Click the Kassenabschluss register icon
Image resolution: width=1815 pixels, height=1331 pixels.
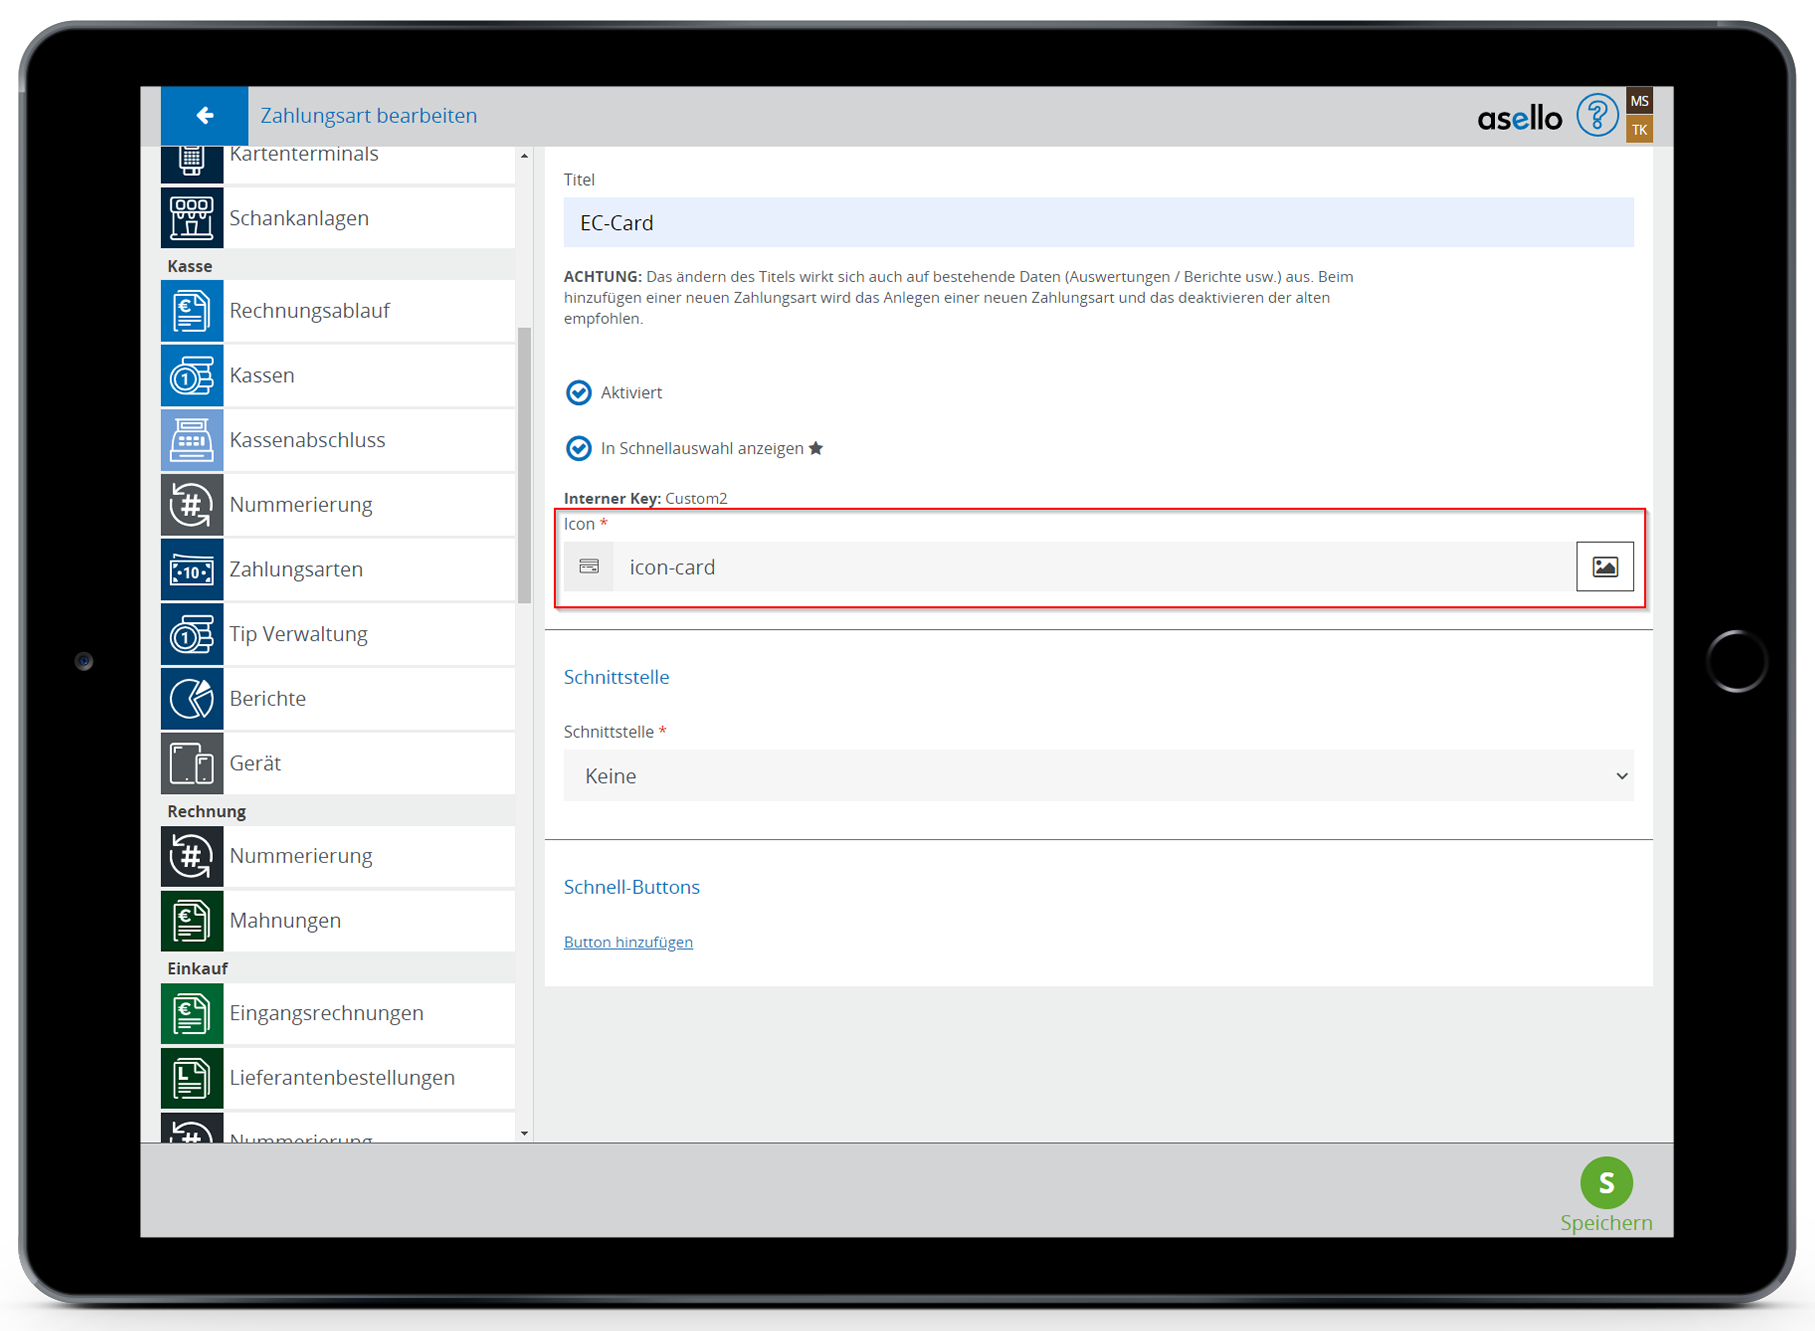coord(191,440)
